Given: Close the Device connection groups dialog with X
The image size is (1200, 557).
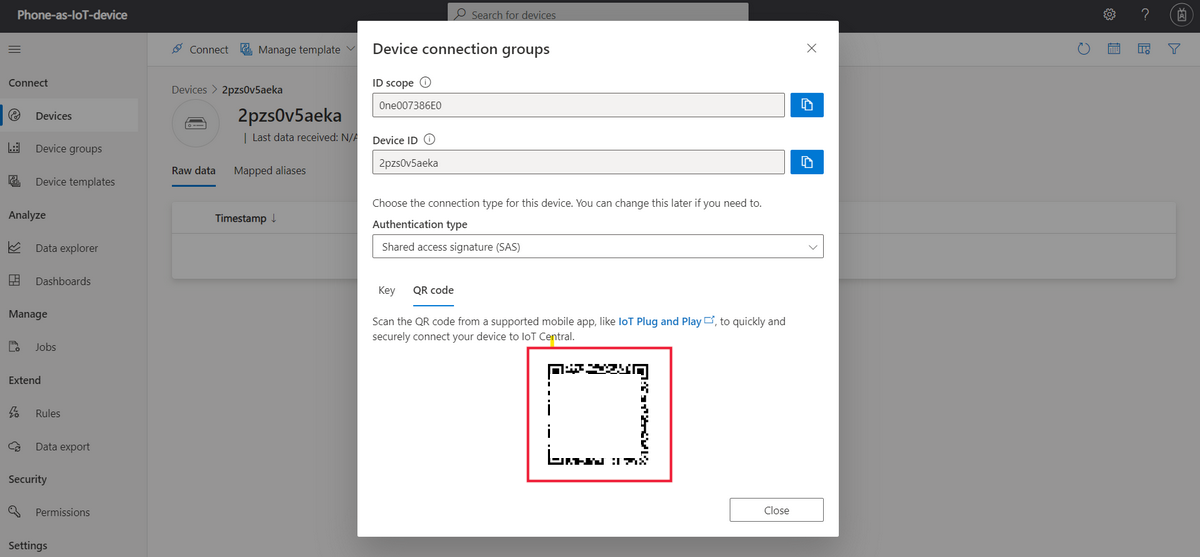Looking at the screenshot, I should (811, 48).
